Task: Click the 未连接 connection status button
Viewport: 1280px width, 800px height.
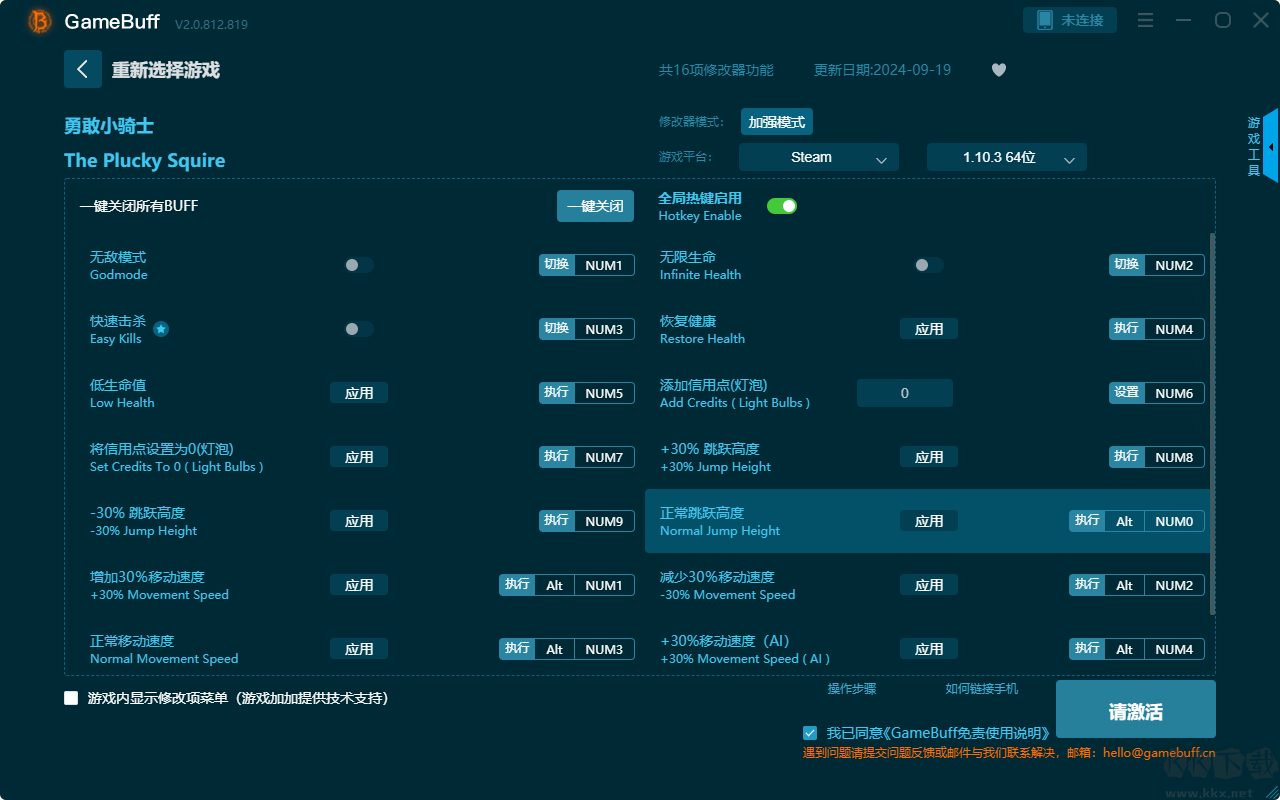Action: (x=1070, y=20)
